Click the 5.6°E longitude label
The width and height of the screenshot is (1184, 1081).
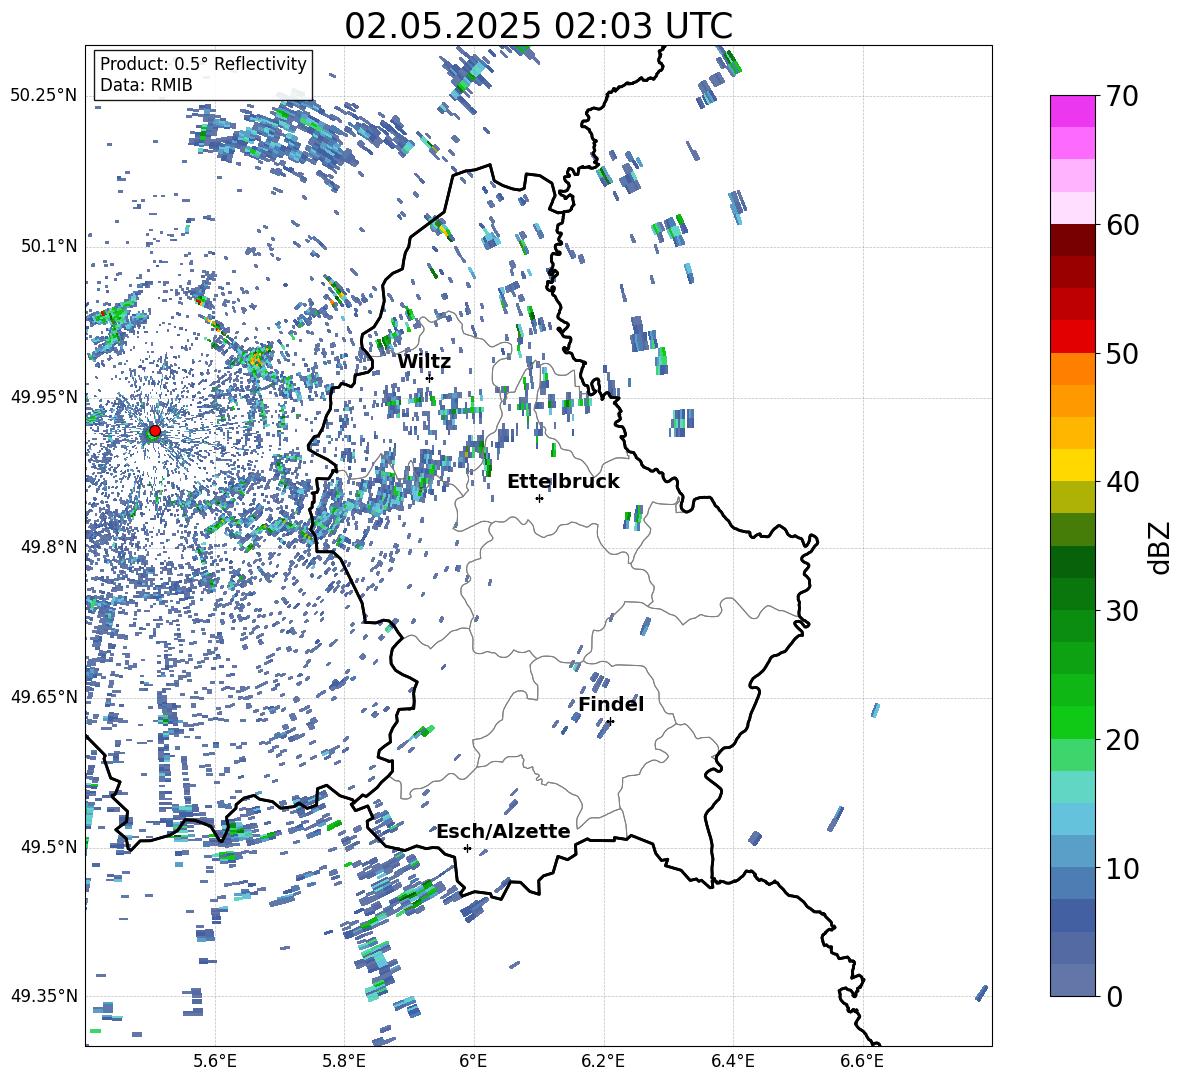(x=215, y=1061)
